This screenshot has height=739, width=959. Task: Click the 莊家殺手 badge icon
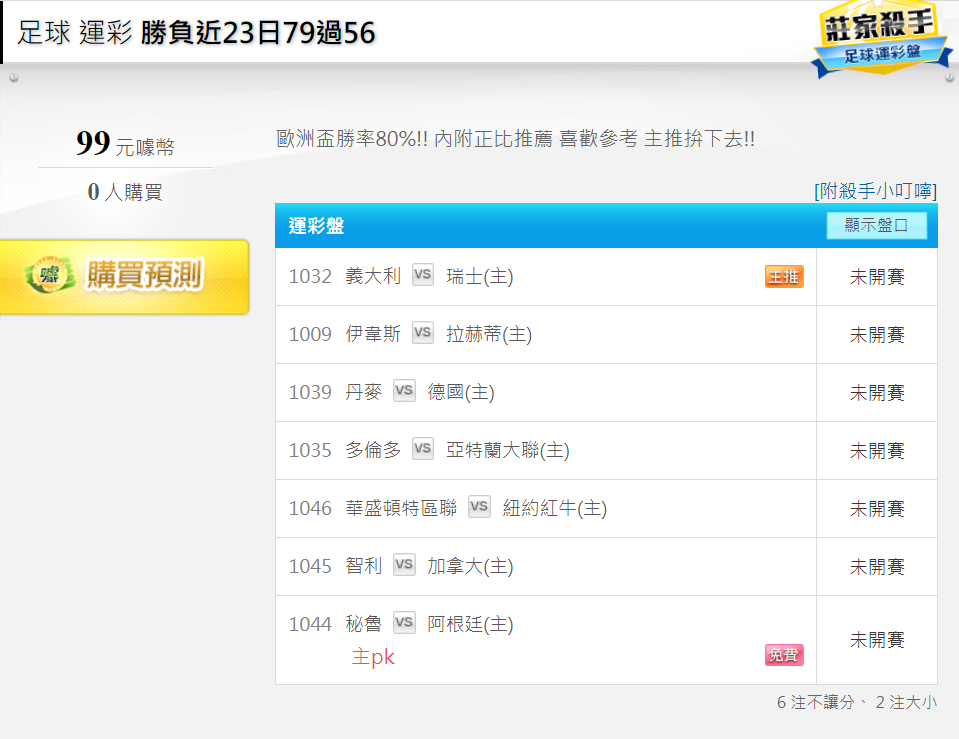coord(881,39)
